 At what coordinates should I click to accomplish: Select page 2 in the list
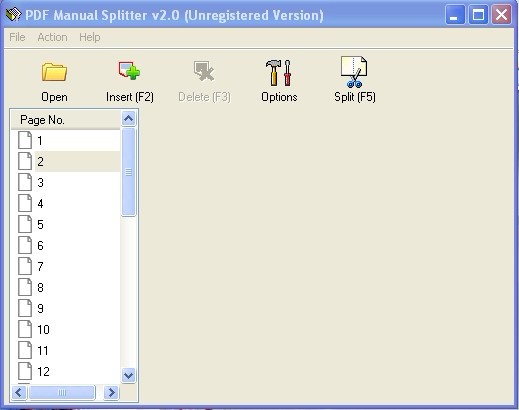68,161
